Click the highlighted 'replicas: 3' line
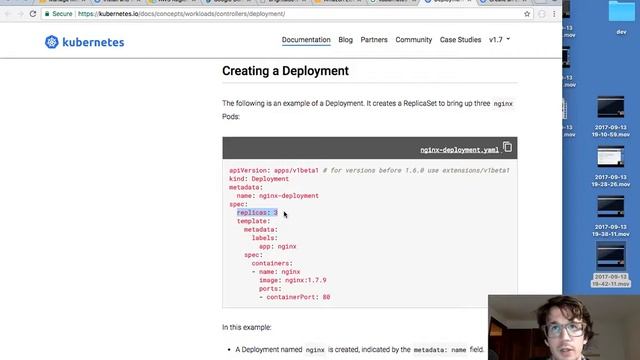Screen dimensions: 640x360 point(257,213)
